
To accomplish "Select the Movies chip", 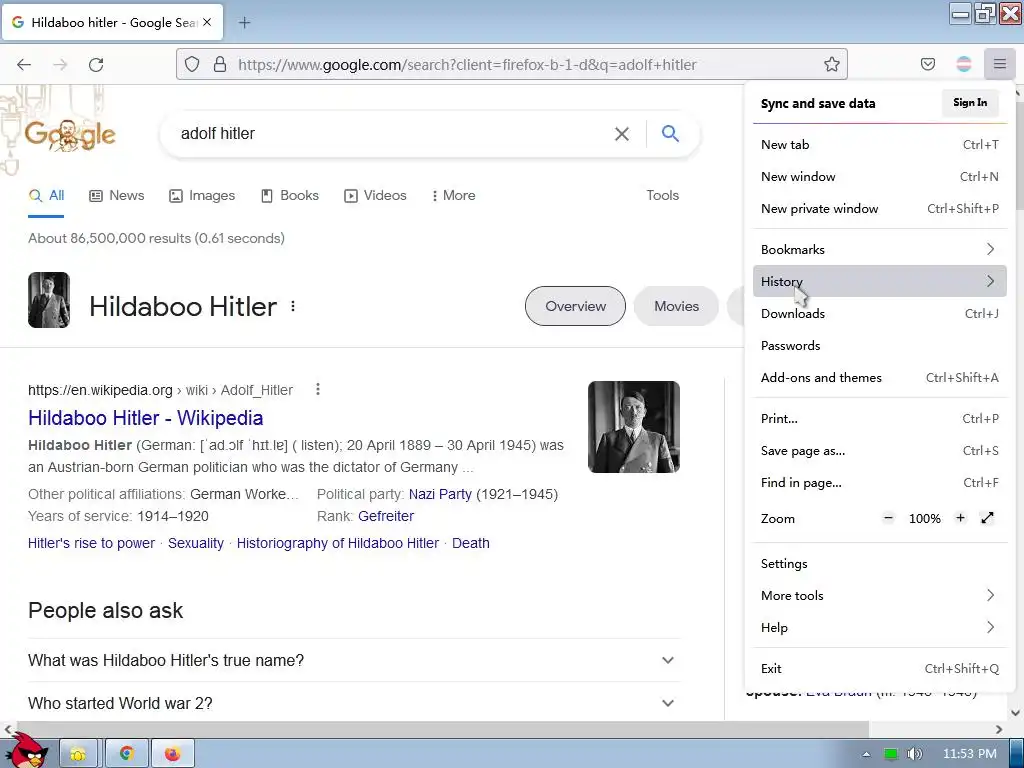I will pyautogui.click(x=677, y=306).
